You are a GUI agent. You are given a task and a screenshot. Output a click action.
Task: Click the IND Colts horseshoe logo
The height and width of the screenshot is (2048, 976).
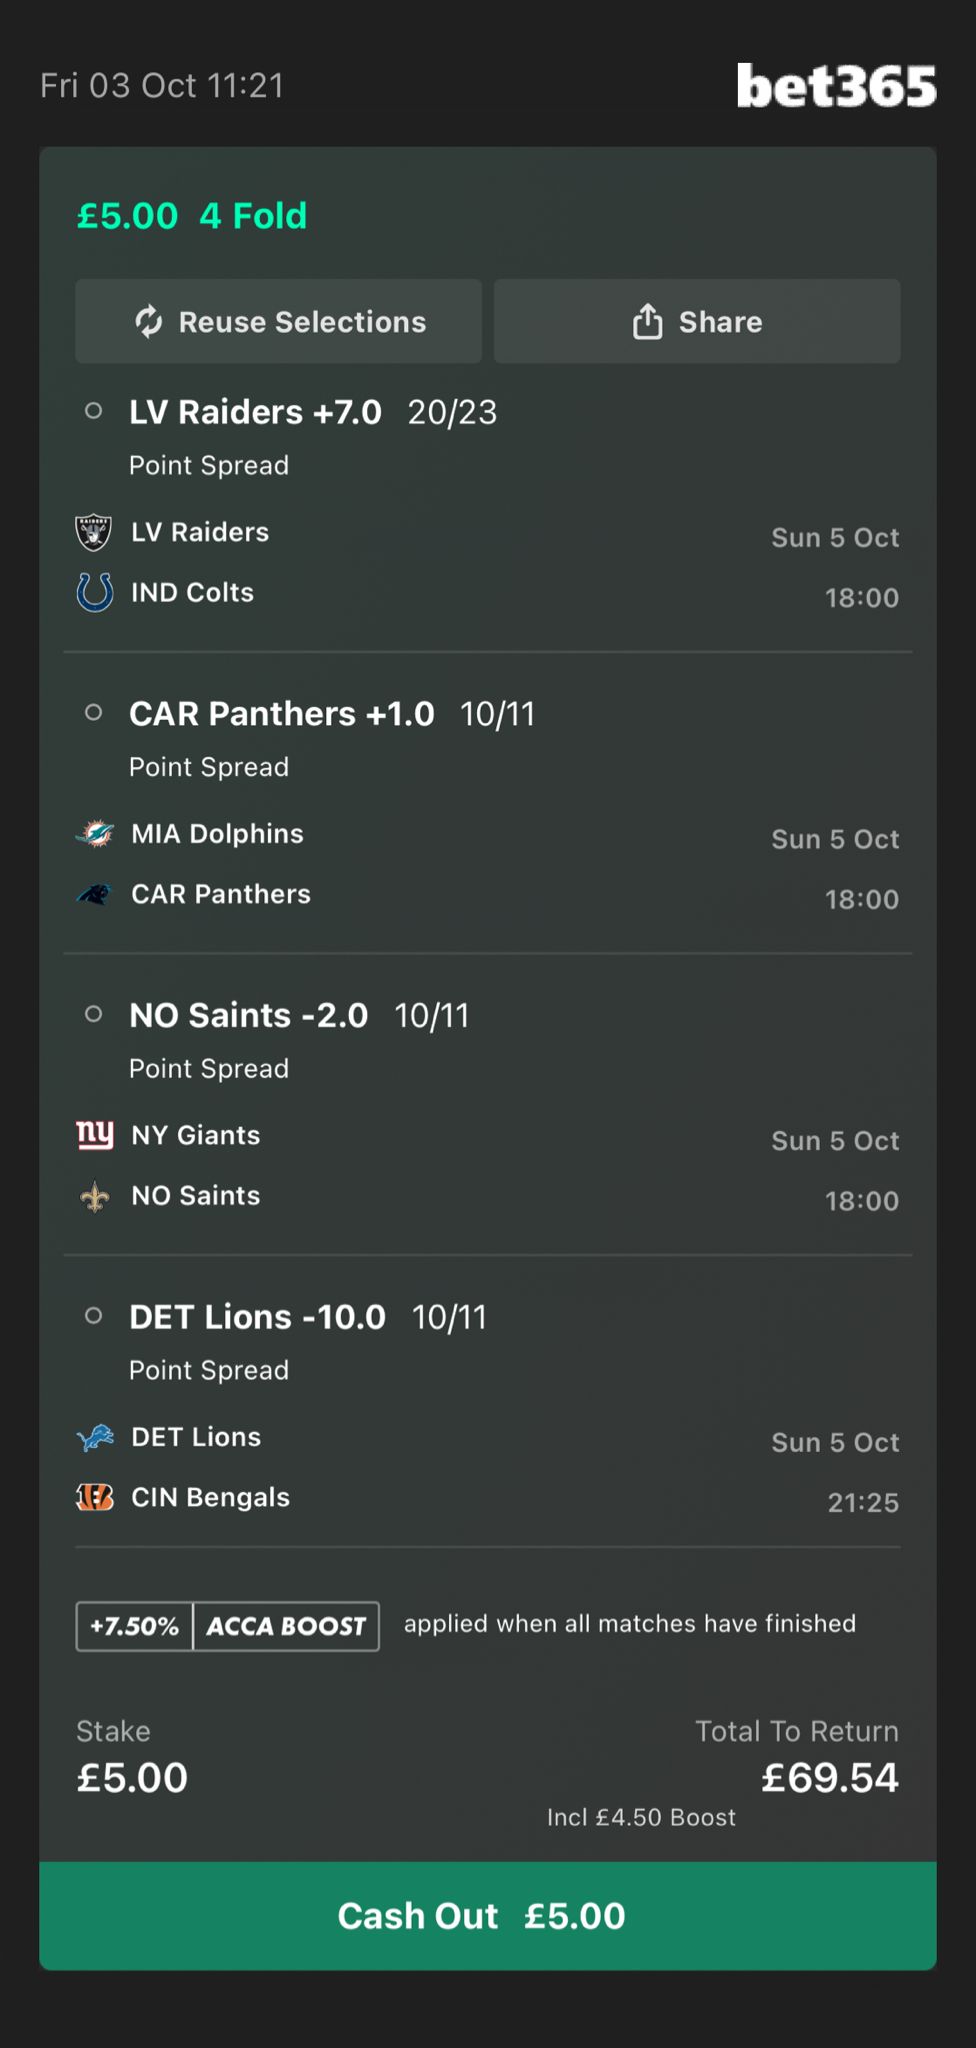pyautogui.click(x=95, y=592)
